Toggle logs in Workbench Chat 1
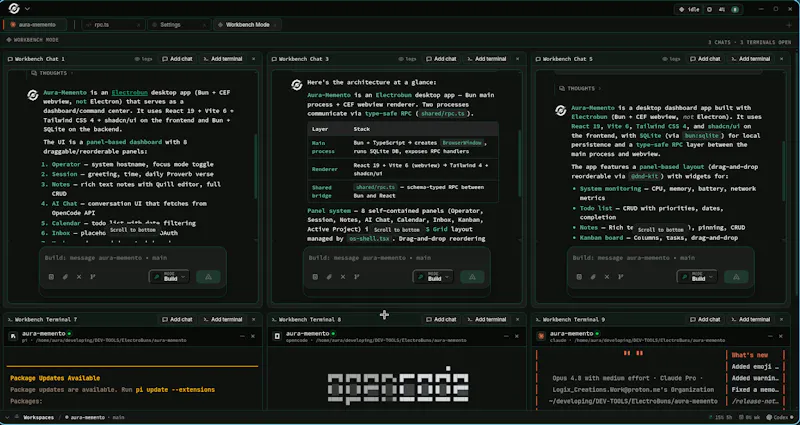800x425 pixels. click(143, 59)
